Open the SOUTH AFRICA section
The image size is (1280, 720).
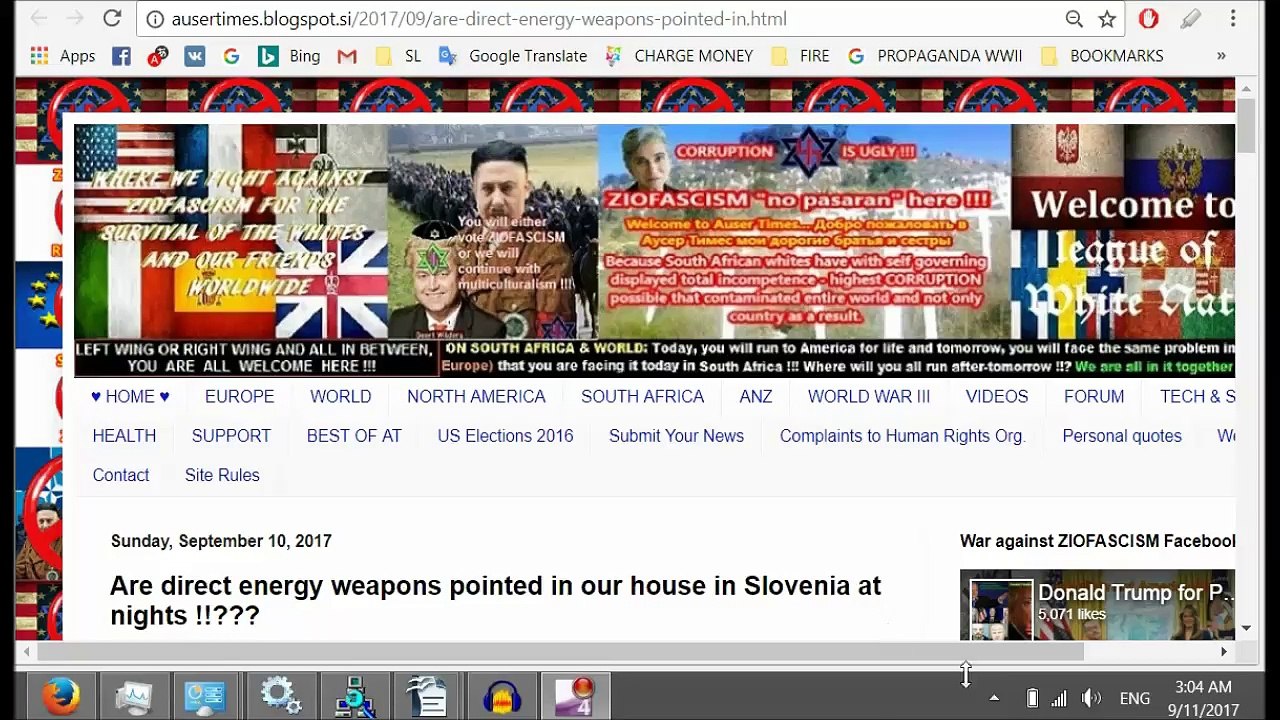point(642,397)
